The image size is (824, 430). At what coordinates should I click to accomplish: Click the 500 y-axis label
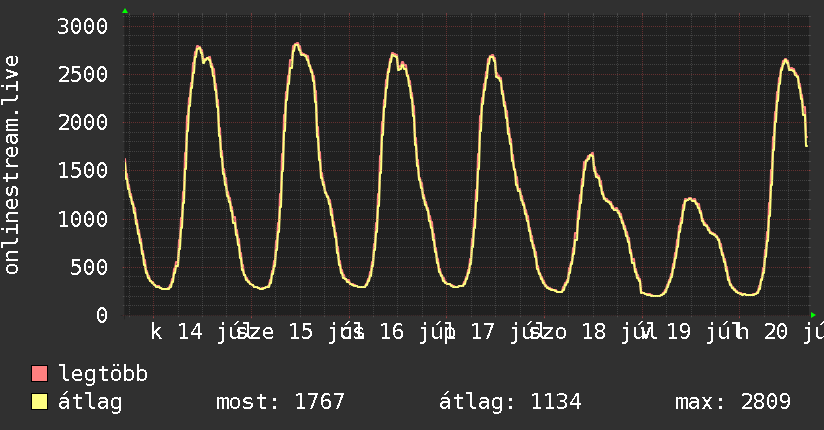tap(89, 267)
